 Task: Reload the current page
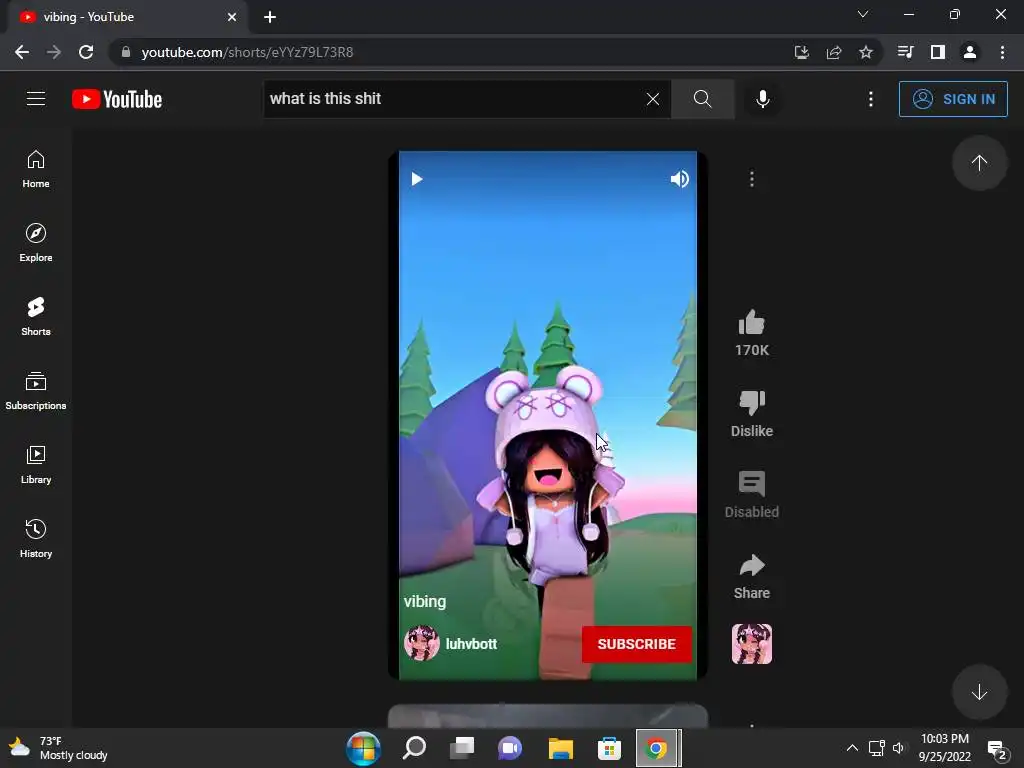(x=86, y=52)
